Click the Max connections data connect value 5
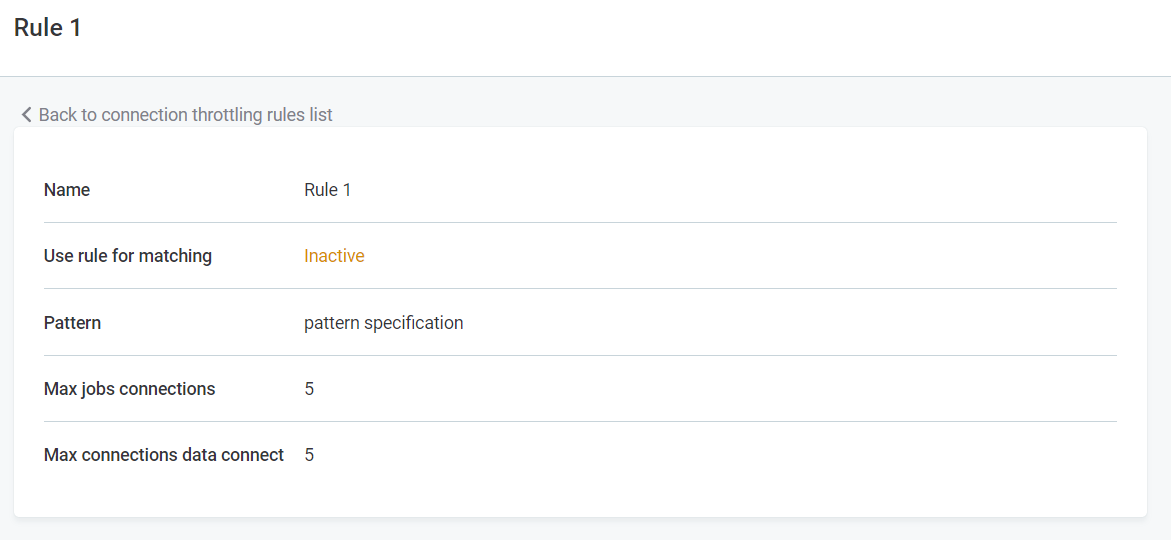This screenshot has height=540, width=1171. (x=309, y=455)
